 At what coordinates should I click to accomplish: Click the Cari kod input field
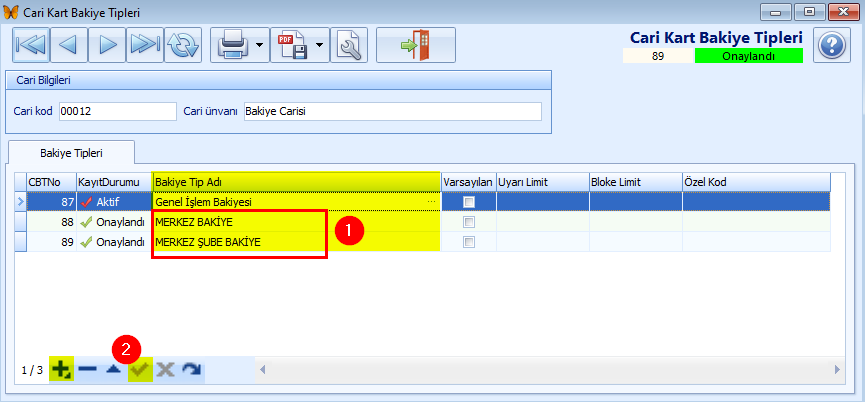point(117,111)
